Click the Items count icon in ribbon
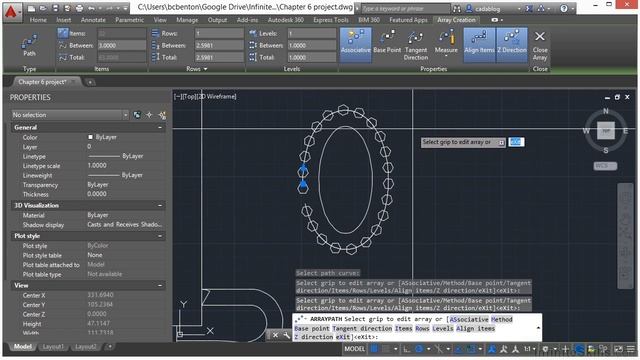The image size is (640, 360). coord(63,33)
